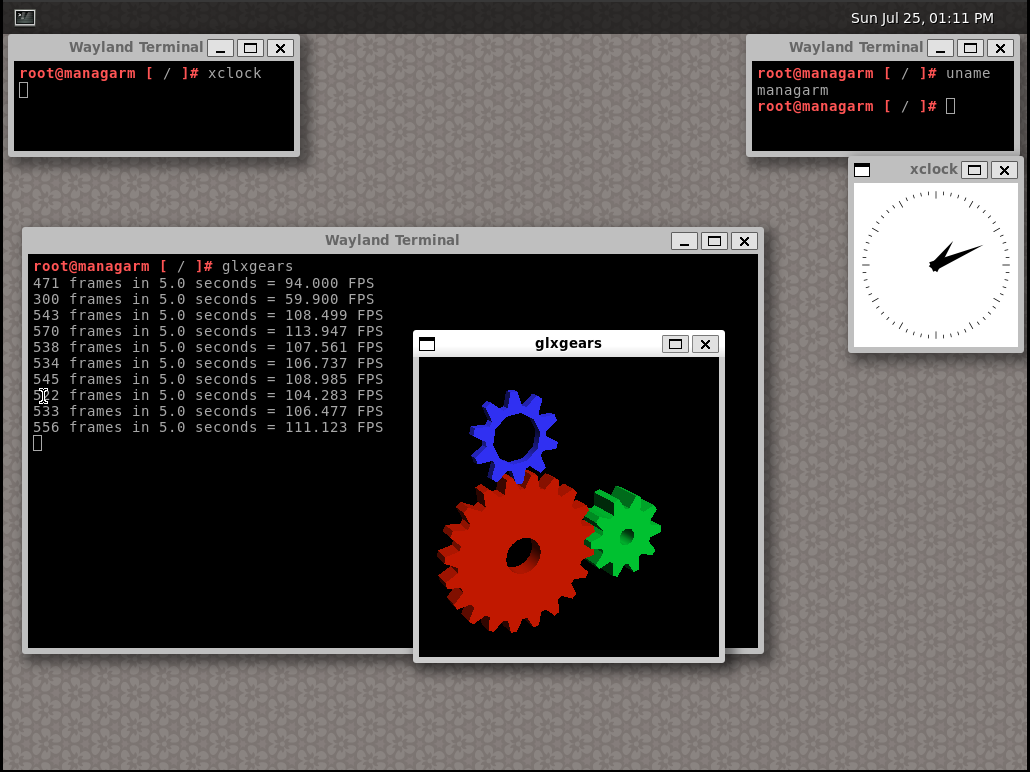Open the terminal launcher icon in top panel
The height and width of the screenshot is (772, 1030).
pos(24,17)
